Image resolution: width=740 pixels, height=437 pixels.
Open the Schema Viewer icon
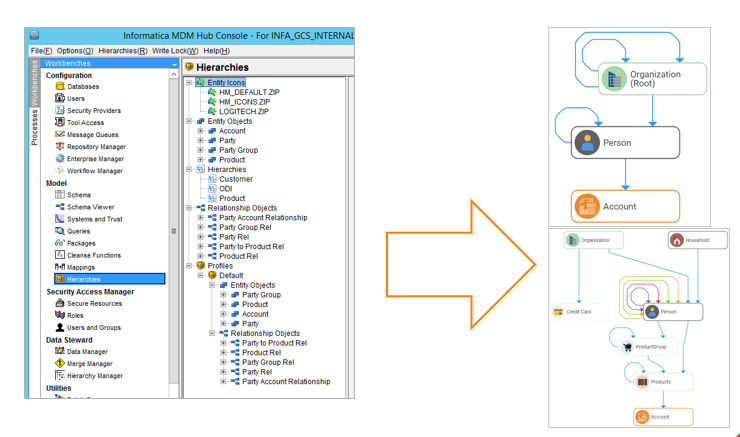(60, 207)
